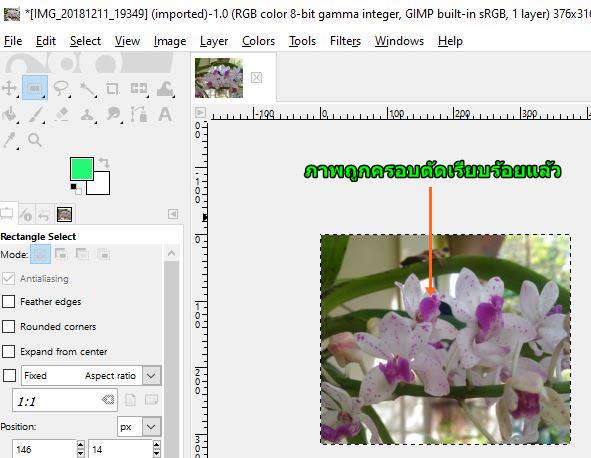Viewport: 591px width, 458px height.
Task: Open the Fixed Aspect ratio dropdown
Action: 152,376
